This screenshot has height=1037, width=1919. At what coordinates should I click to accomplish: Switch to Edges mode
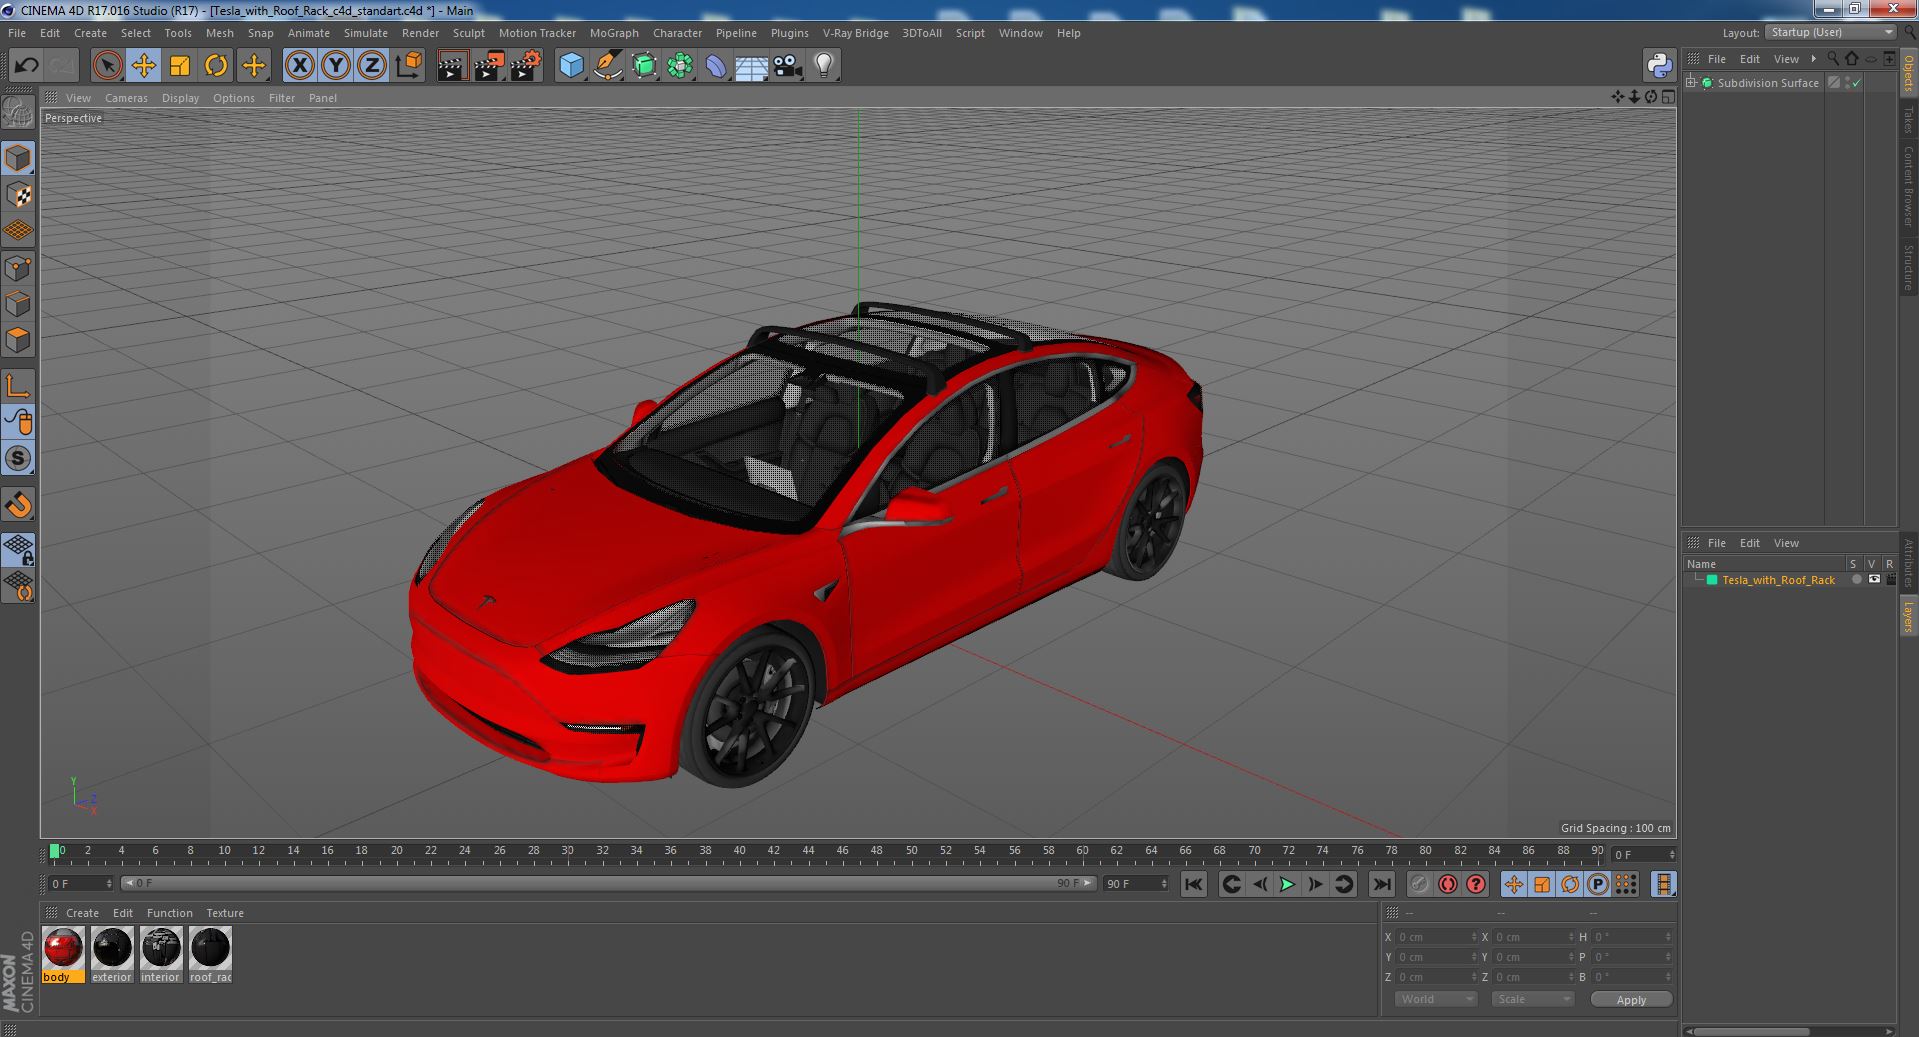(18, 304)
